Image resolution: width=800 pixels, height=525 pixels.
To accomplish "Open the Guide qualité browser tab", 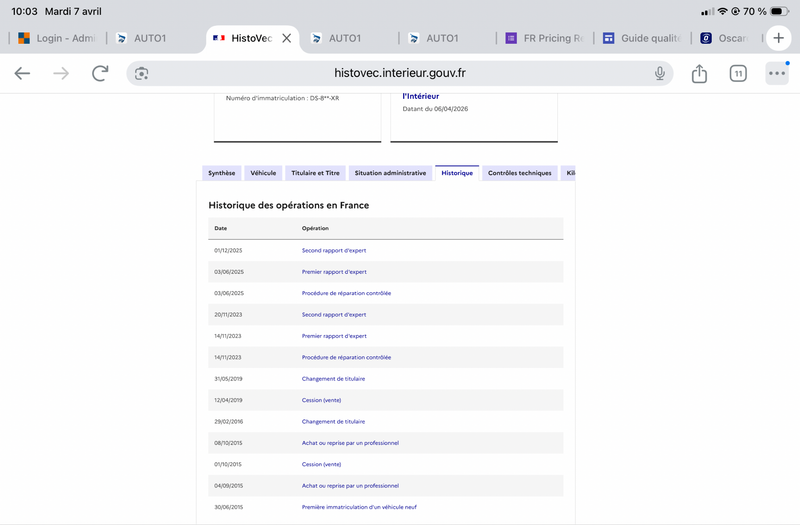I will [x=642, y=38].
